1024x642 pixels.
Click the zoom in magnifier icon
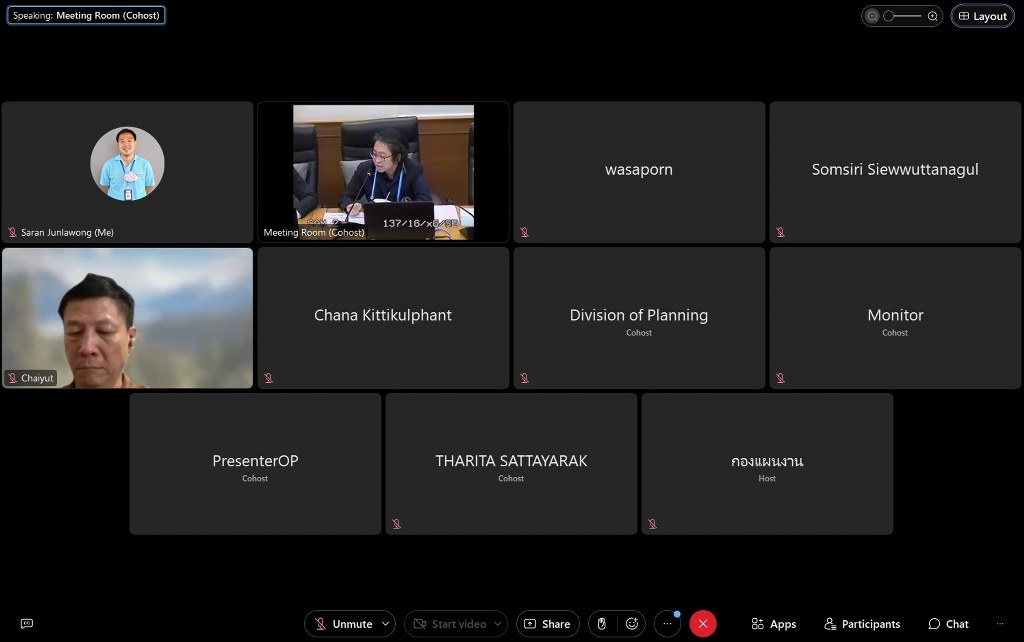(x=932, y=16)
